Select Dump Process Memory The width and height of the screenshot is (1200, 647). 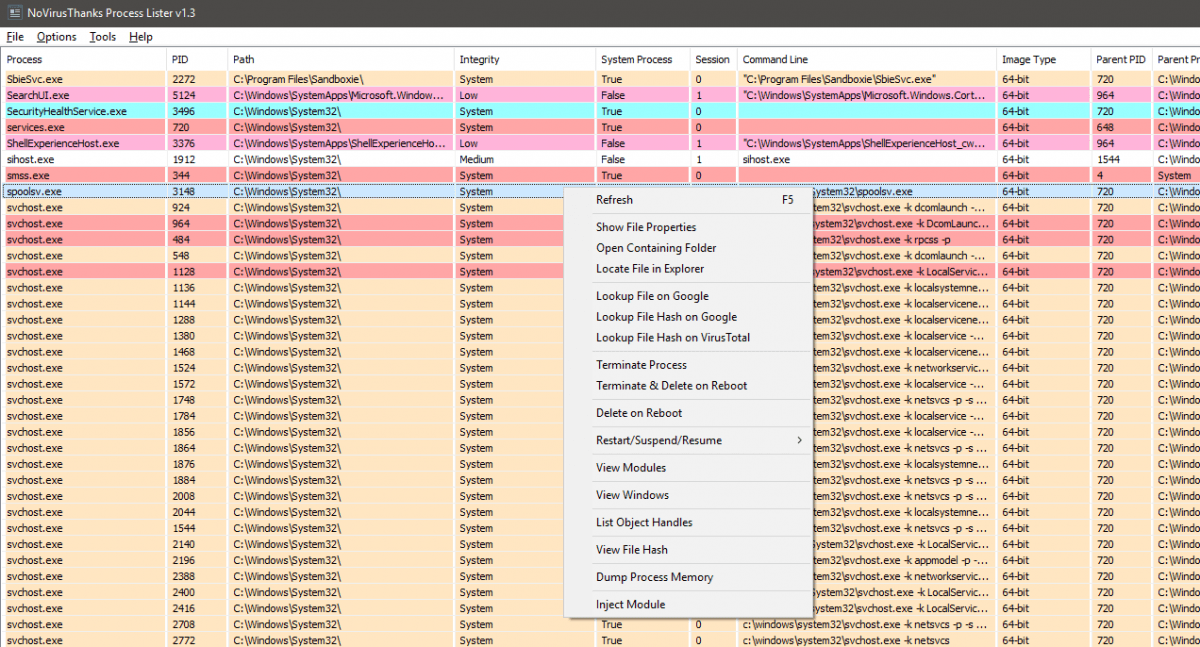coord(654,577)
